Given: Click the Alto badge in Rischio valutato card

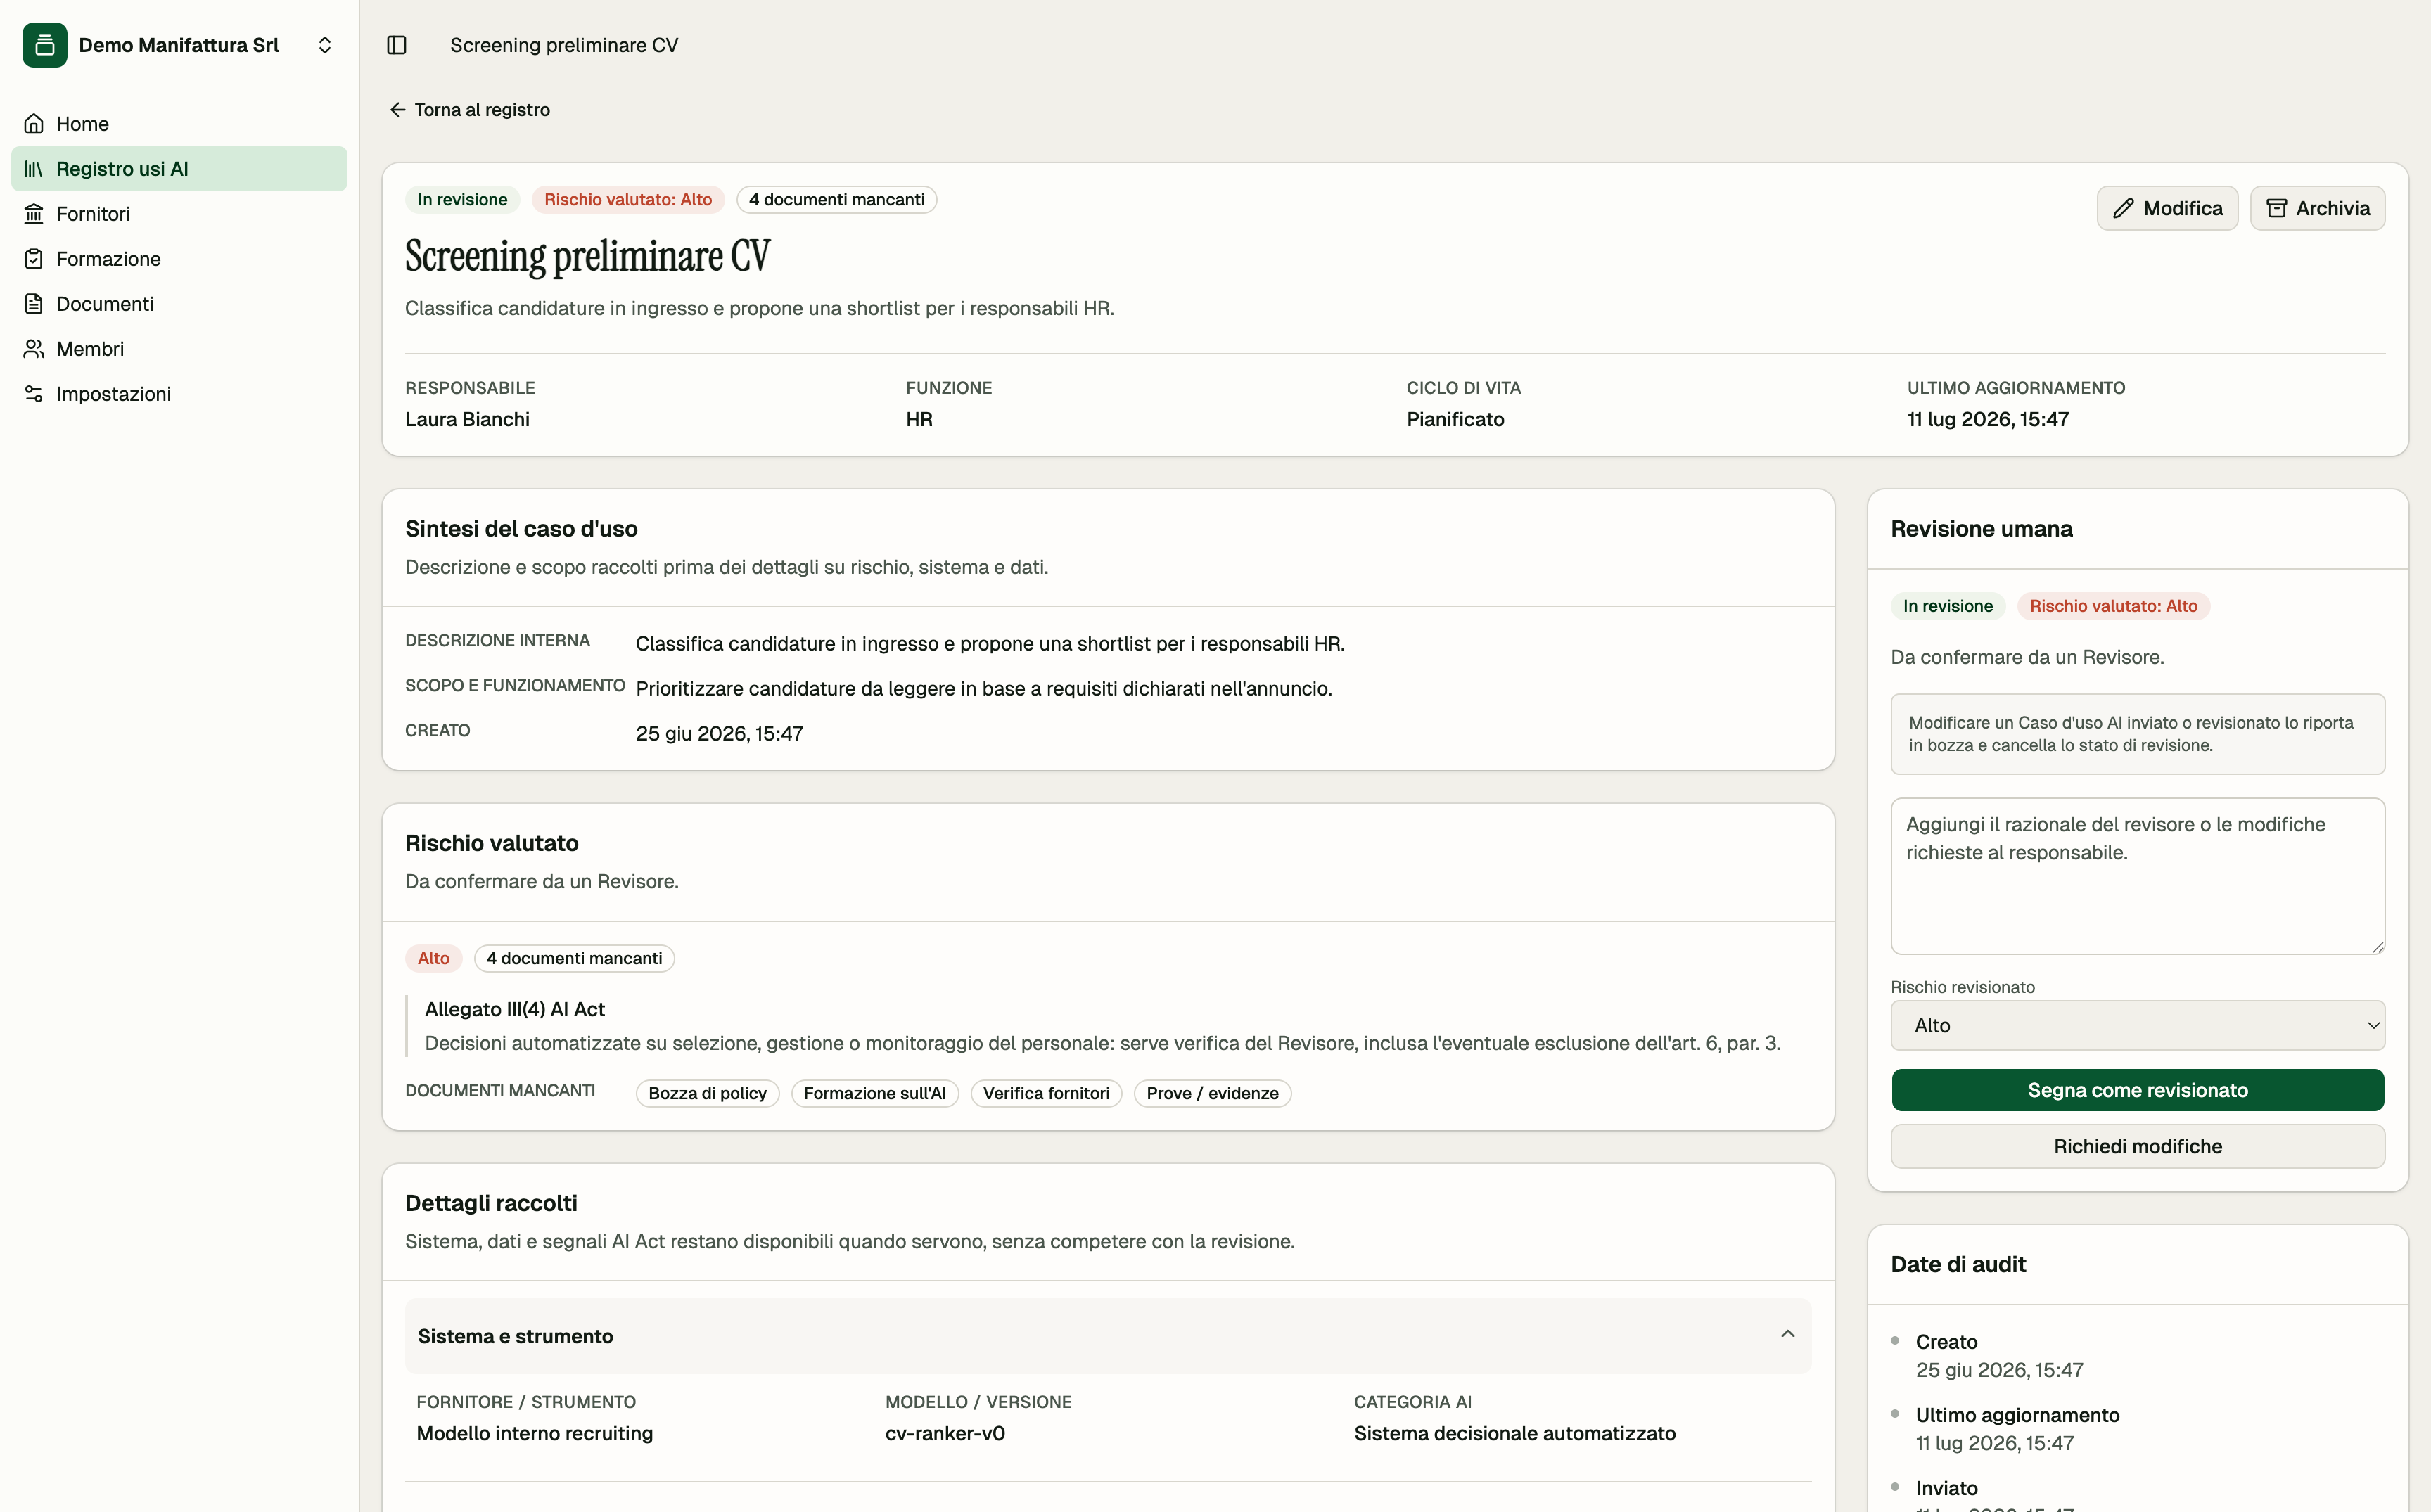Looking at the screenshot, I should pyautogui.click(x=433, y=958).
